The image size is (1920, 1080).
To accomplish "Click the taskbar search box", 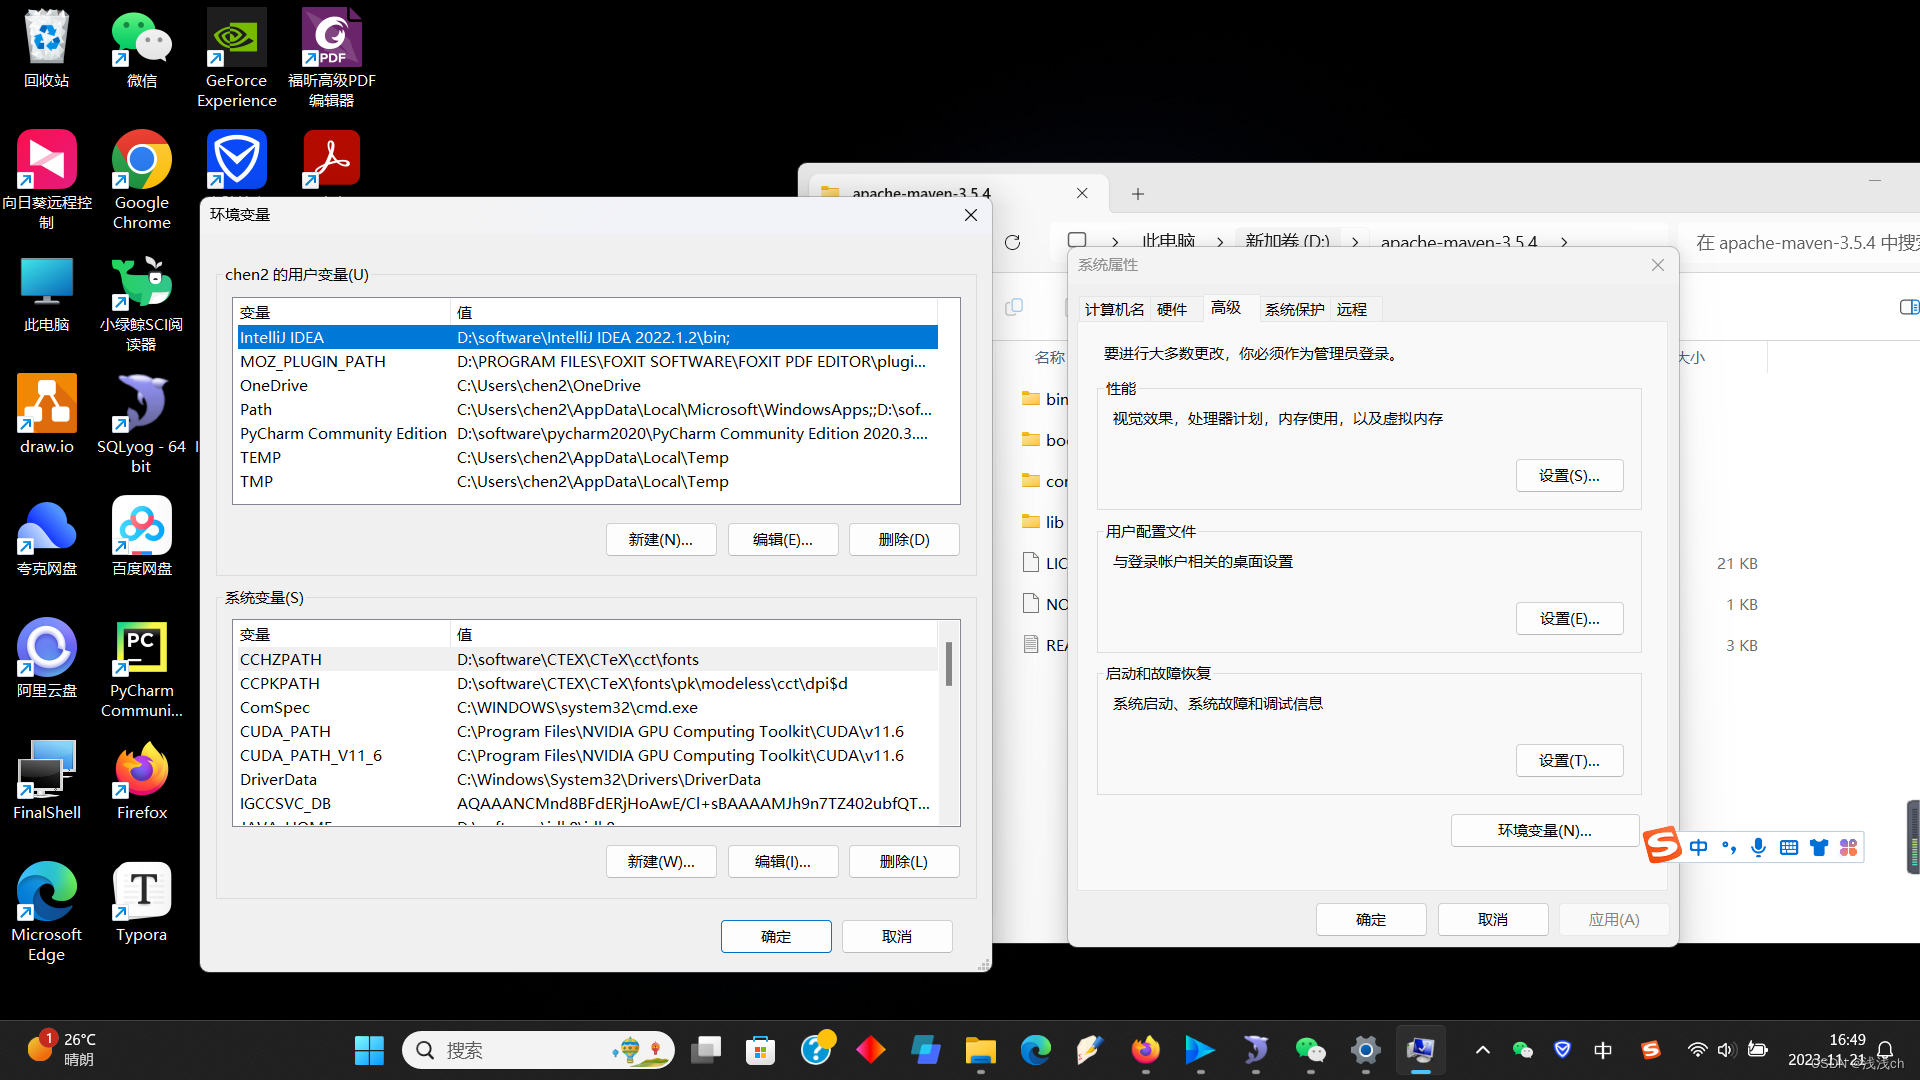I will (538, 1050).
